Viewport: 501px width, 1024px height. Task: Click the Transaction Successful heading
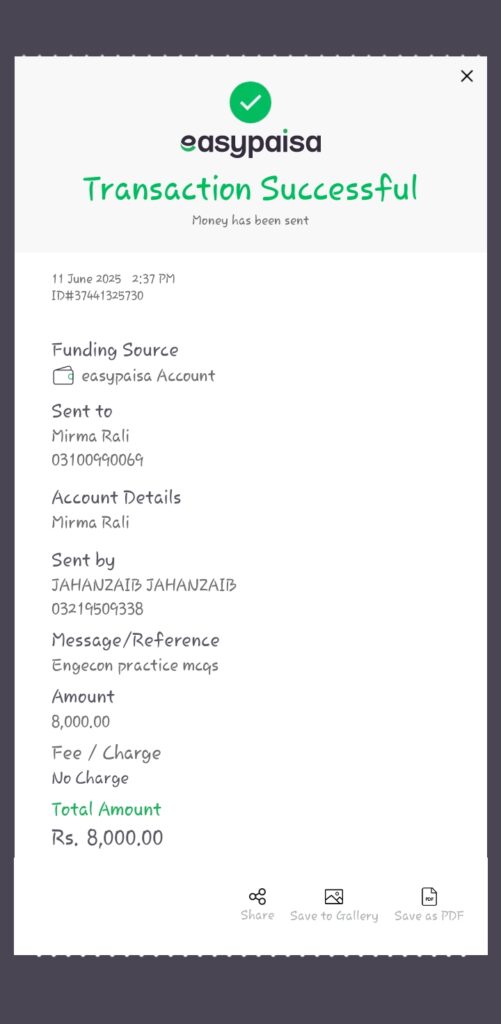click(x=250, y=189)
